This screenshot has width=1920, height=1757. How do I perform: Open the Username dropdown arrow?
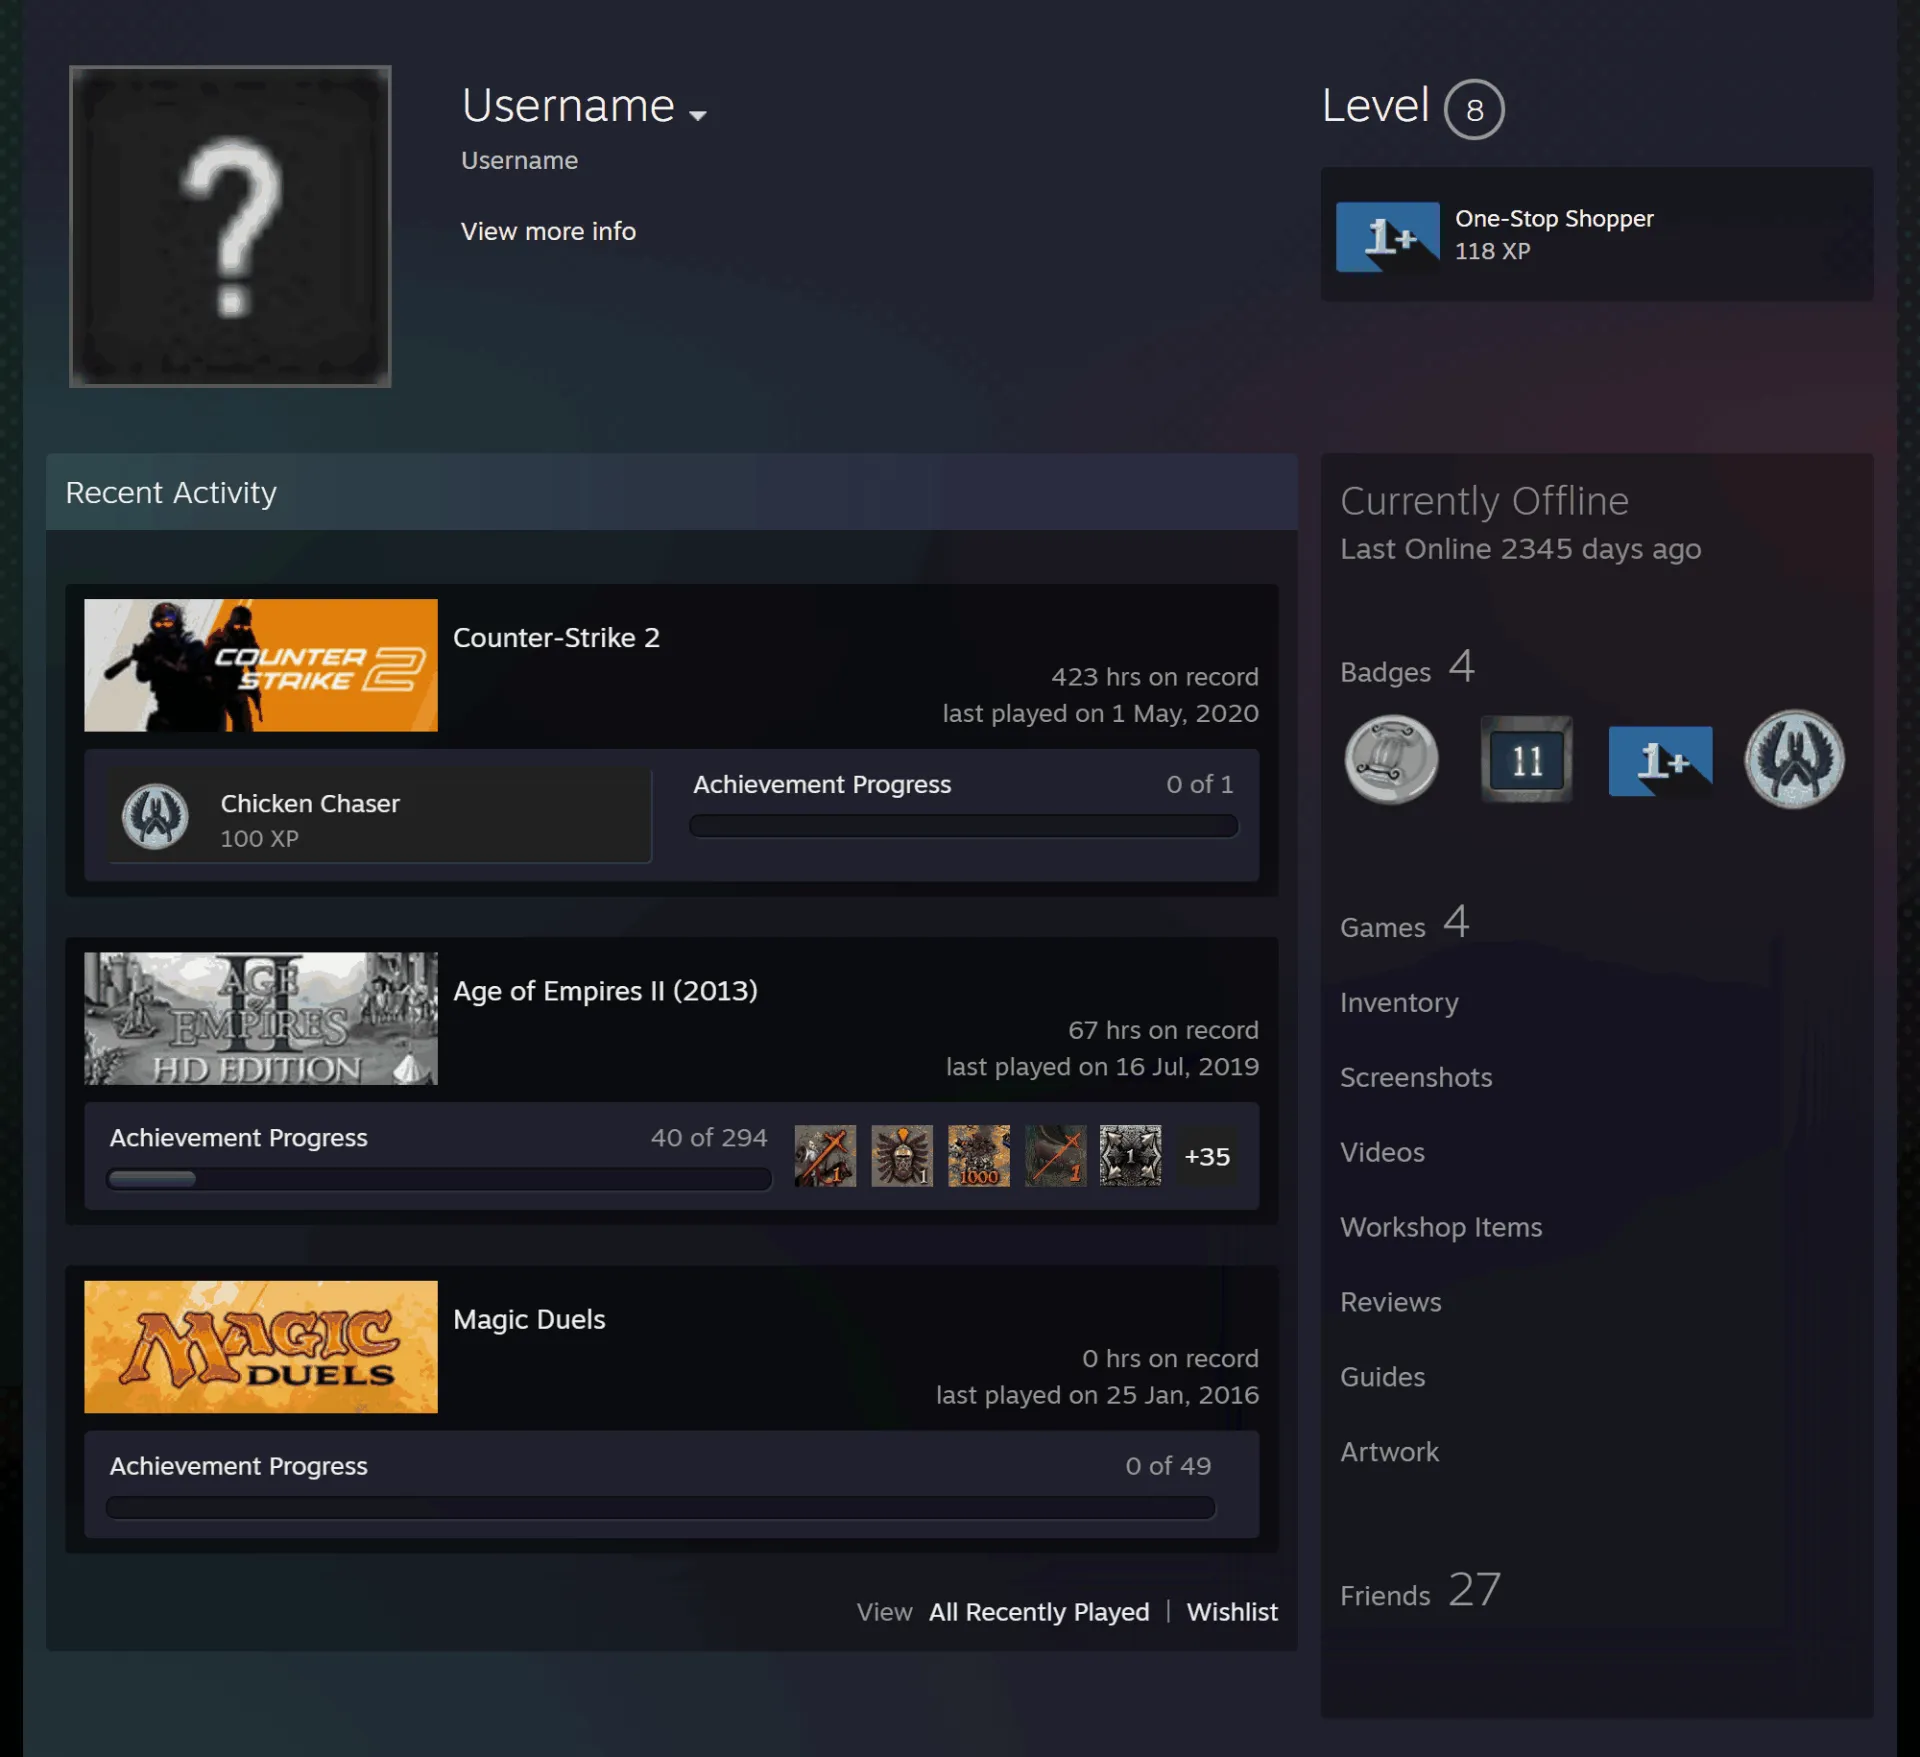[x=698, y=115]
